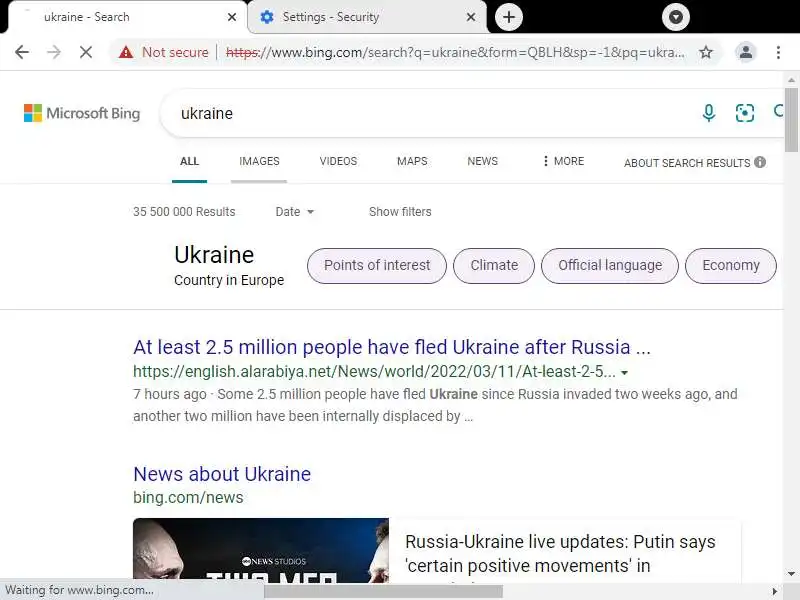
Task: Click the horizontal scrollbar right arrow
Action: [775, 591]
